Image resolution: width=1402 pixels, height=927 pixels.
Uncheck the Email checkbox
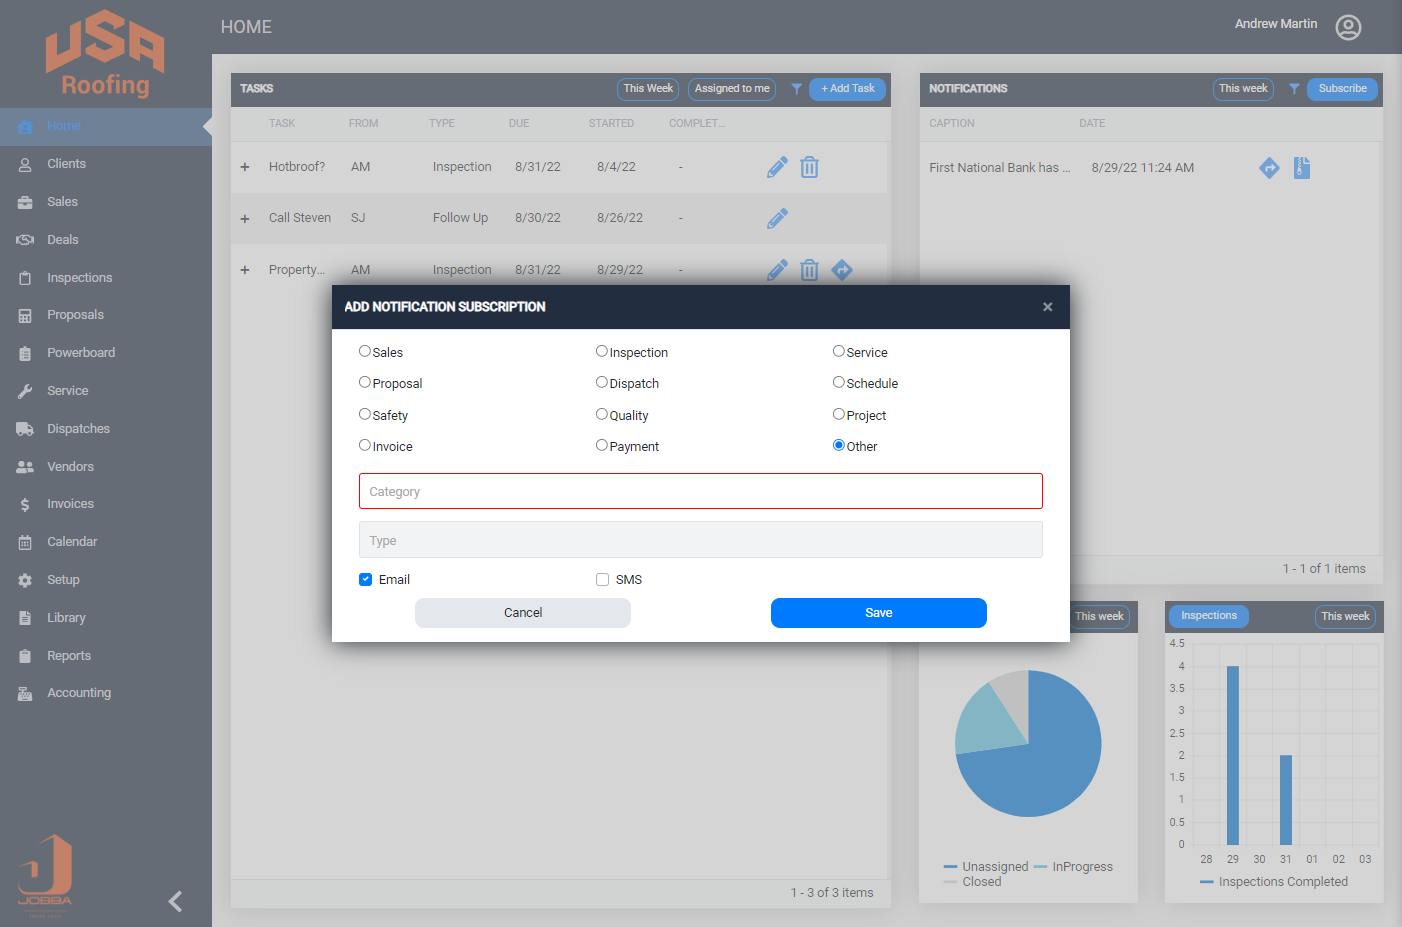click(366, 580)
